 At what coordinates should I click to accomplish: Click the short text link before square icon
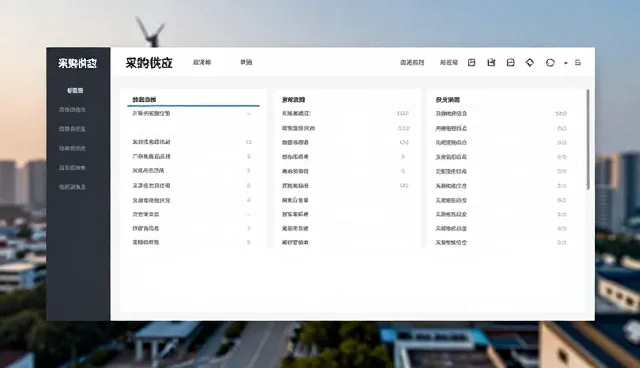pyautogui.click(x=449, y=62)
